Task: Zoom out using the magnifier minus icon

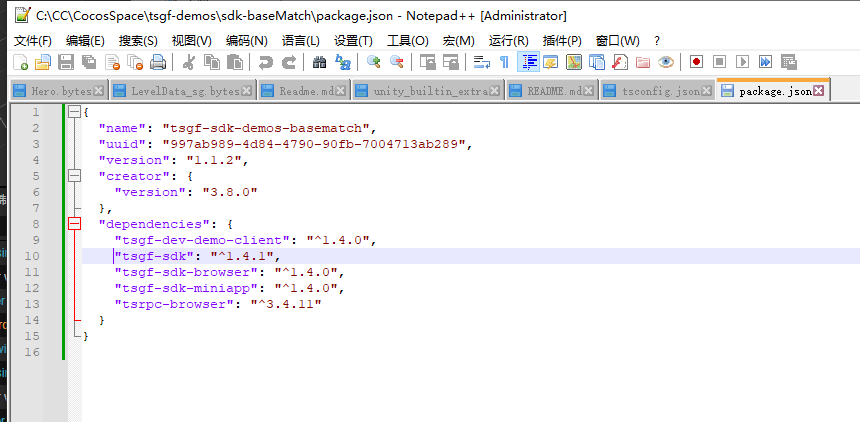Action: (397, 62)
